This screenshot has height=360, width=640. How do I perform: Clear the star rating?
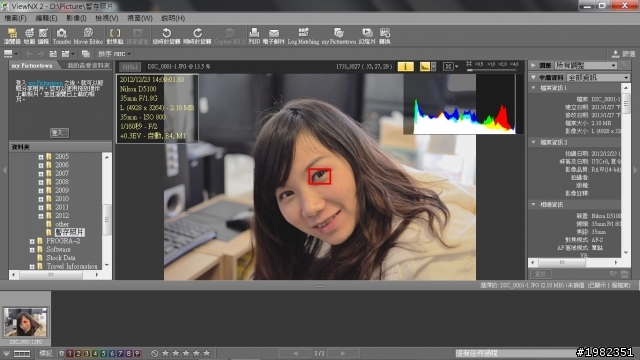[155, 353]
